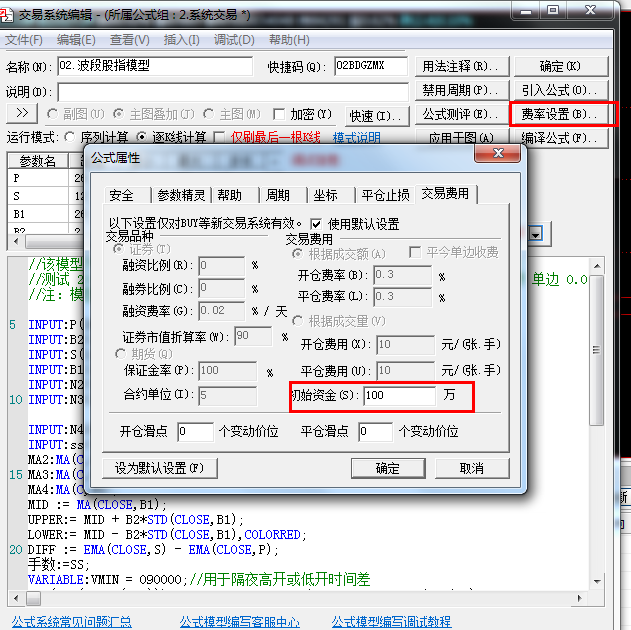This screenshot has height=630, width=631.
Task: Close the 公式属性 dialog with X
Action: pos(498,153)
